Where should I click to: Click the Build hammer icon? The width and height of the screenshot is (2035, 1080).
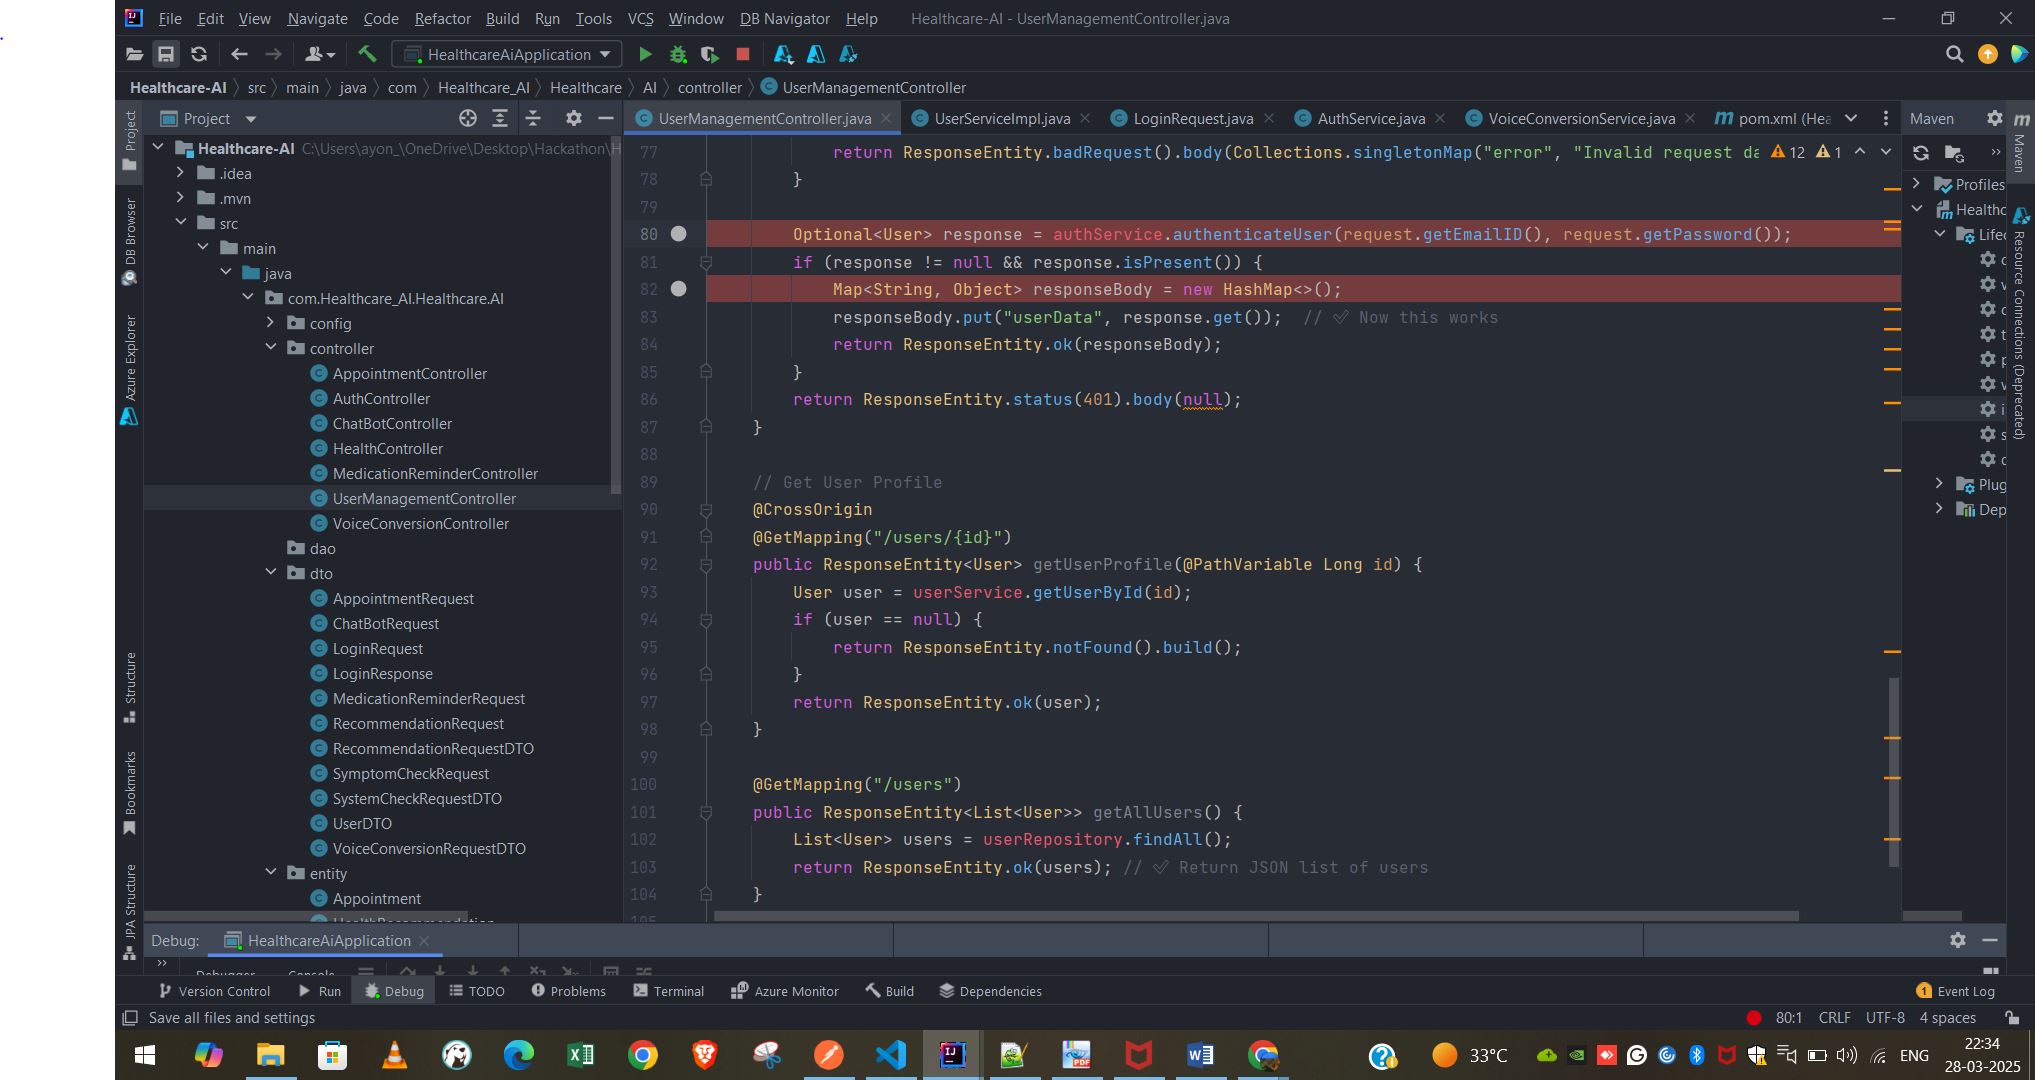point(367,54)
